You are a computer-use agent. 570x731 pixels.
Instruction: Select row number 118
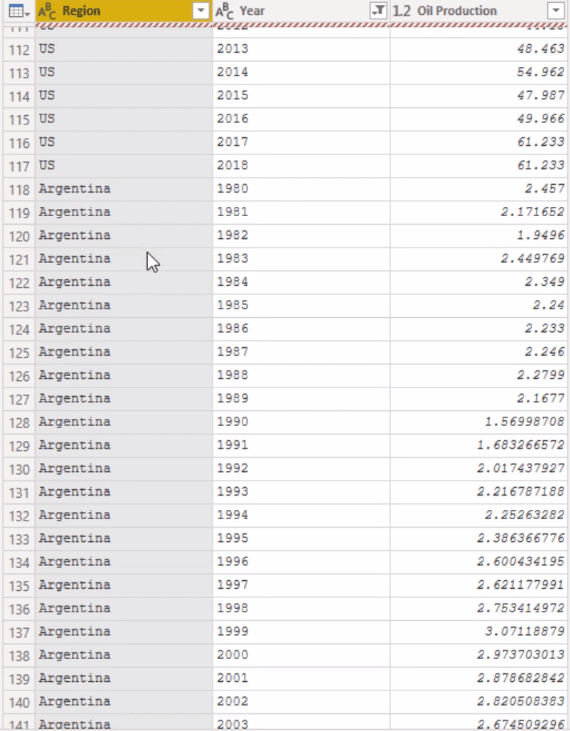(x=19, y=189)
